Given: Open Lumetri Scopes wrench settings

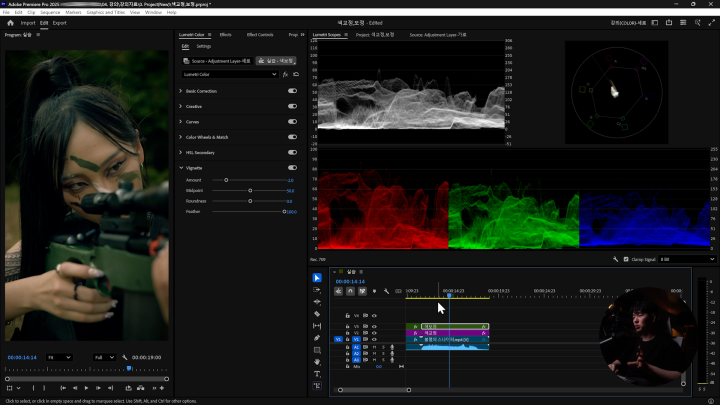Looking at the screenshot, I should click(x=616, y=259).
